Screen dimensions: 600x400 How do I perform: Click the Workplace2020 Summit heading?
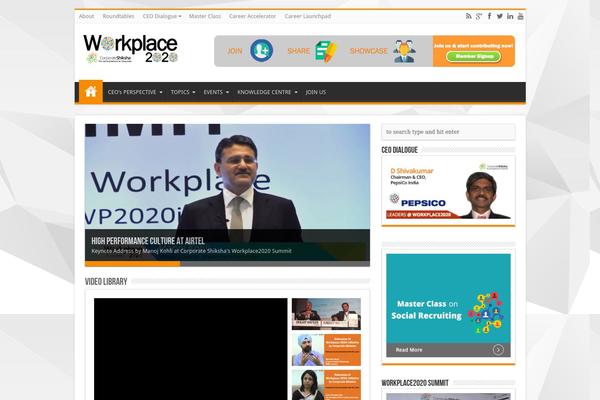(415, 383)
